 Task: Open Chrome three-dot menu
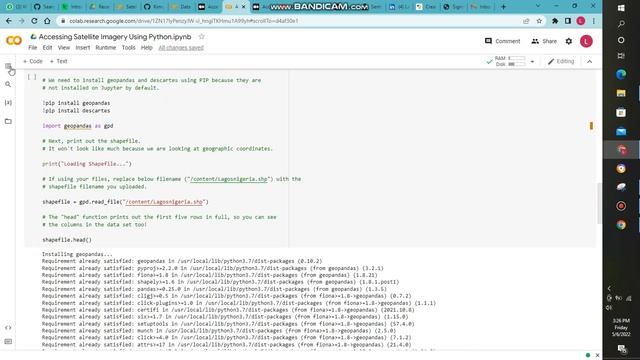(594, 21)
